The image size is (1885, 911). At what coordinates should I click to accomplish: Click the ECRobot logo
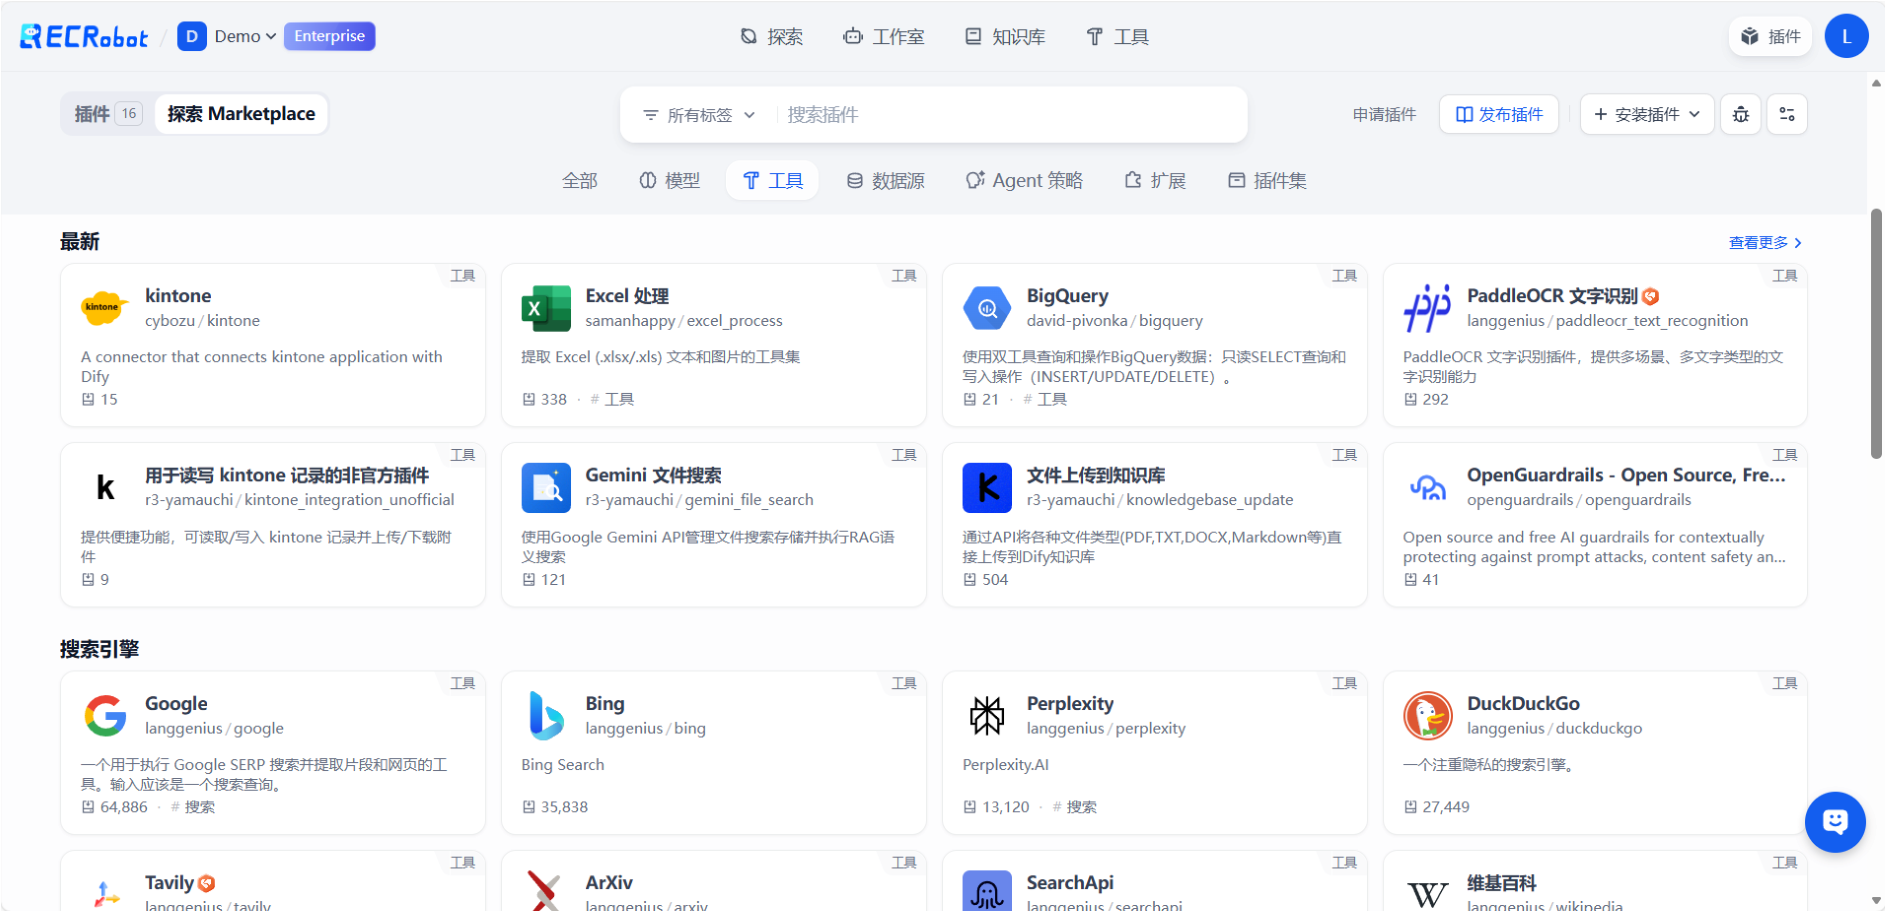point(84,37)
